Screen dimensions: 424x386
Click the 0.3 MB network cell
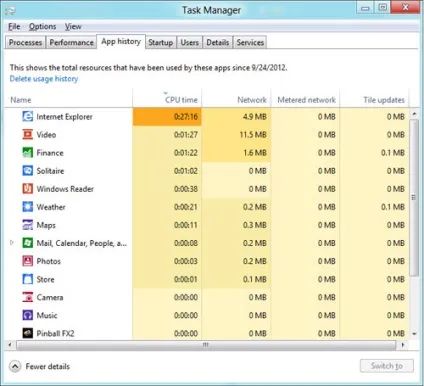[x=236, y=225]
